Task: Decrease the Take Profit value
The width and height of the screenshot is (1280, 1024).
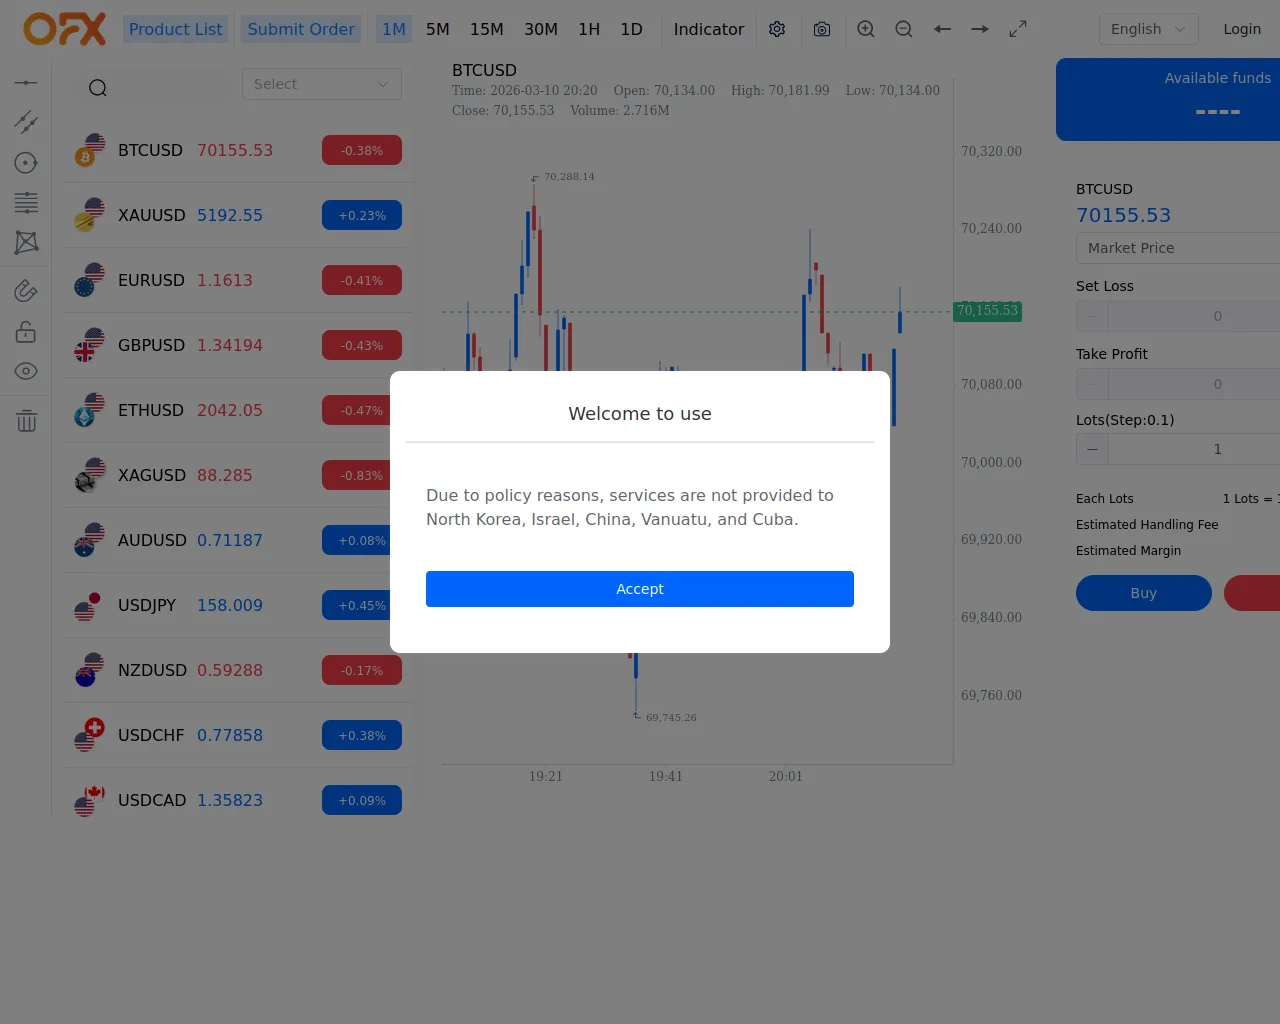Action: [x=1092, y=384]
